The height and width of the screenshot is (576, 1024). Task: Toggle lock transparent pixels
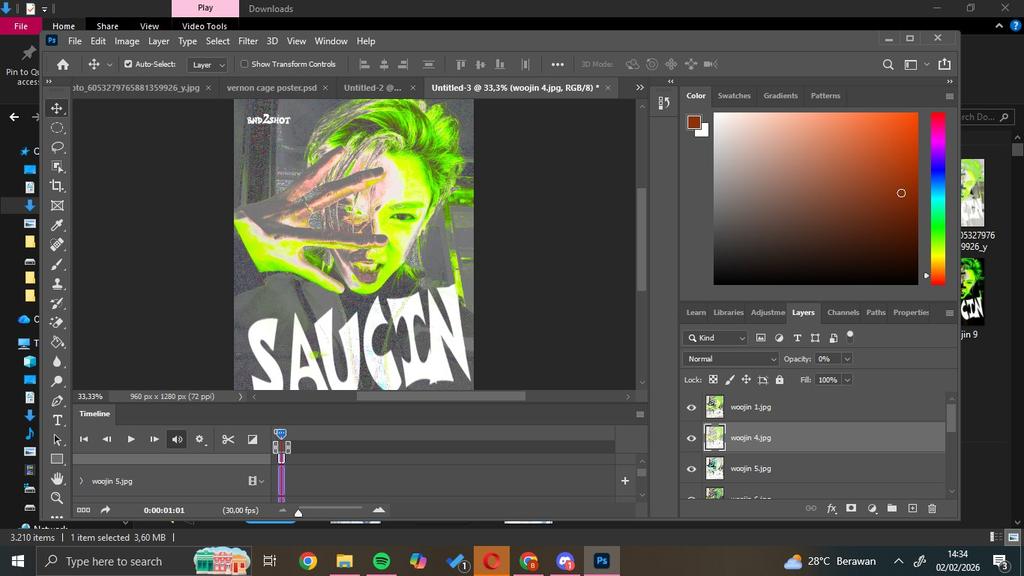coord(713,379)
